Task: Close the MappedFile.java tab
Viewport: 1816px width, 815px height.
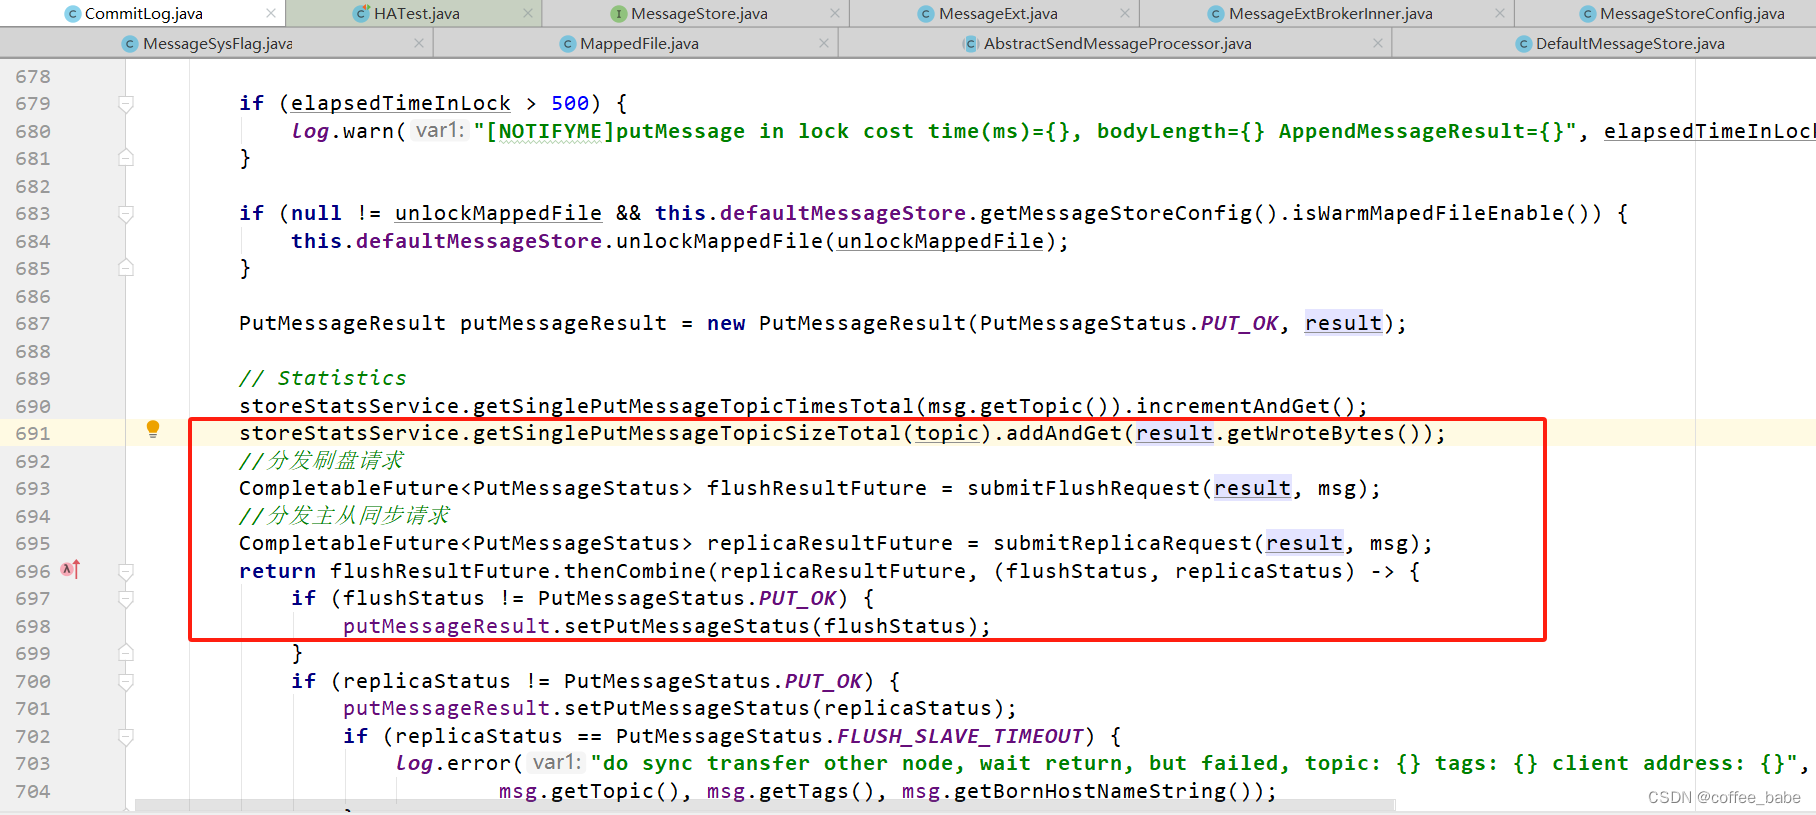Action: [x=824, y=43]
